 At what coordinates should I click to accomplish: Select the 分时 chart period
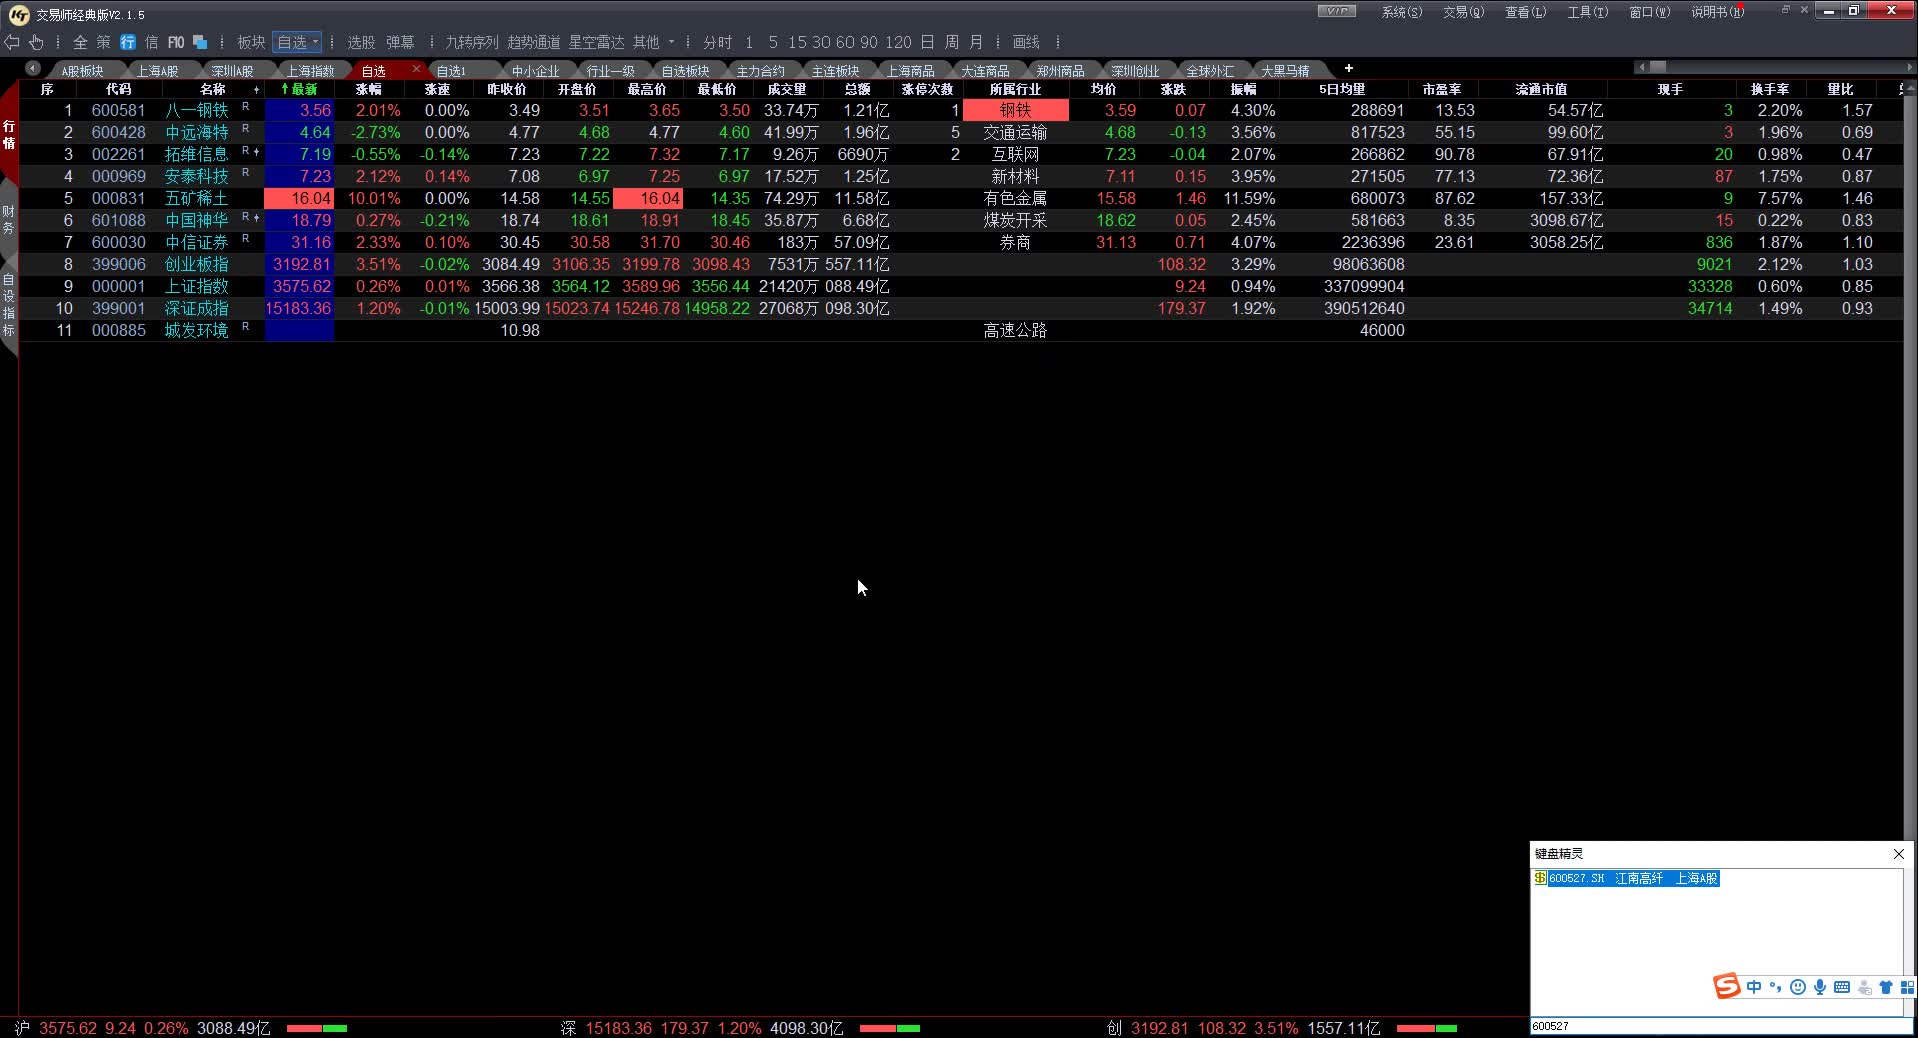point(717,42)
